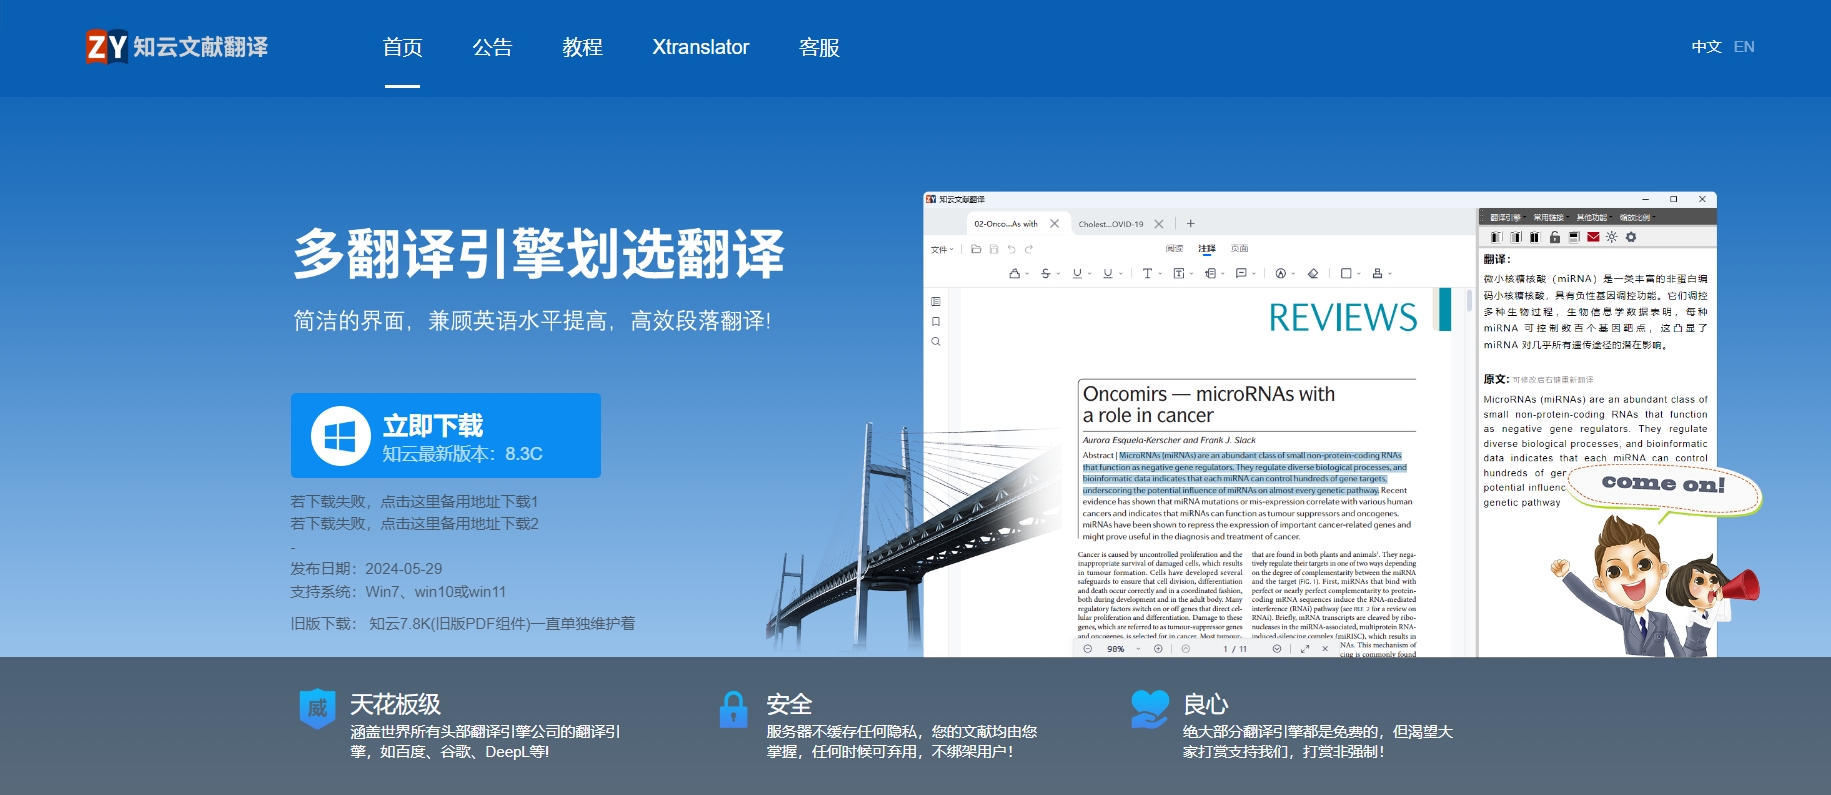Select the eraser tool
Screen dimensions: 1831x795
[x=1313, y=273]
